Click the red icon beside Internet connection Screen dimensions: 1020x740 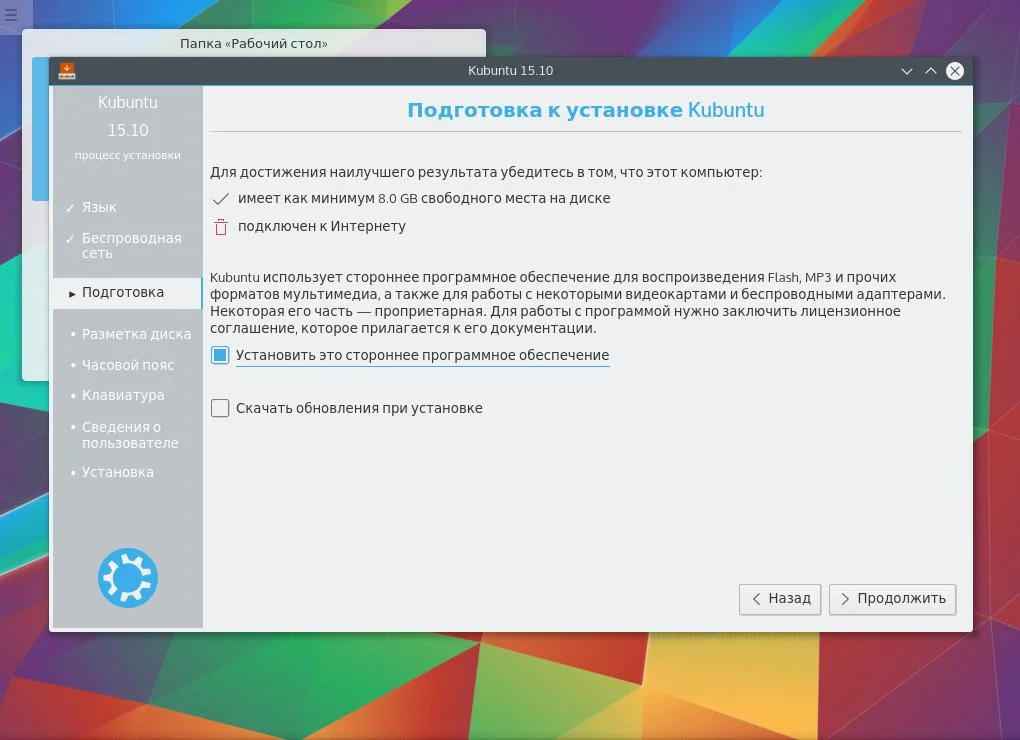221,227
